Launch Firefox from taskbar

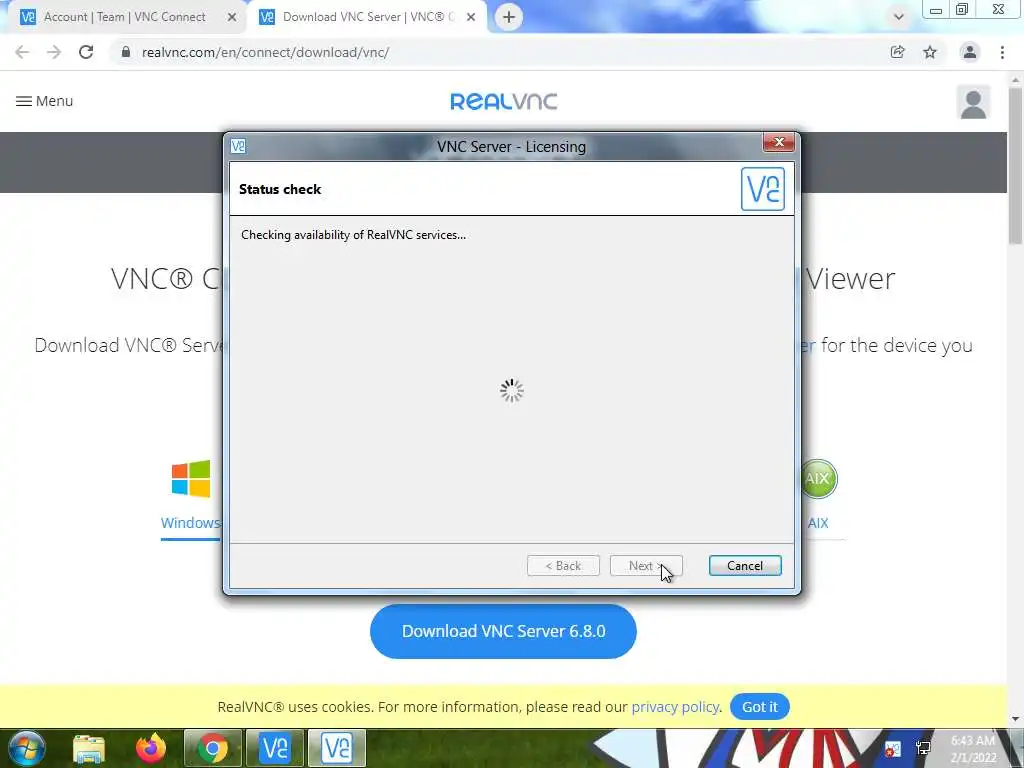click(x=151, y=748)
